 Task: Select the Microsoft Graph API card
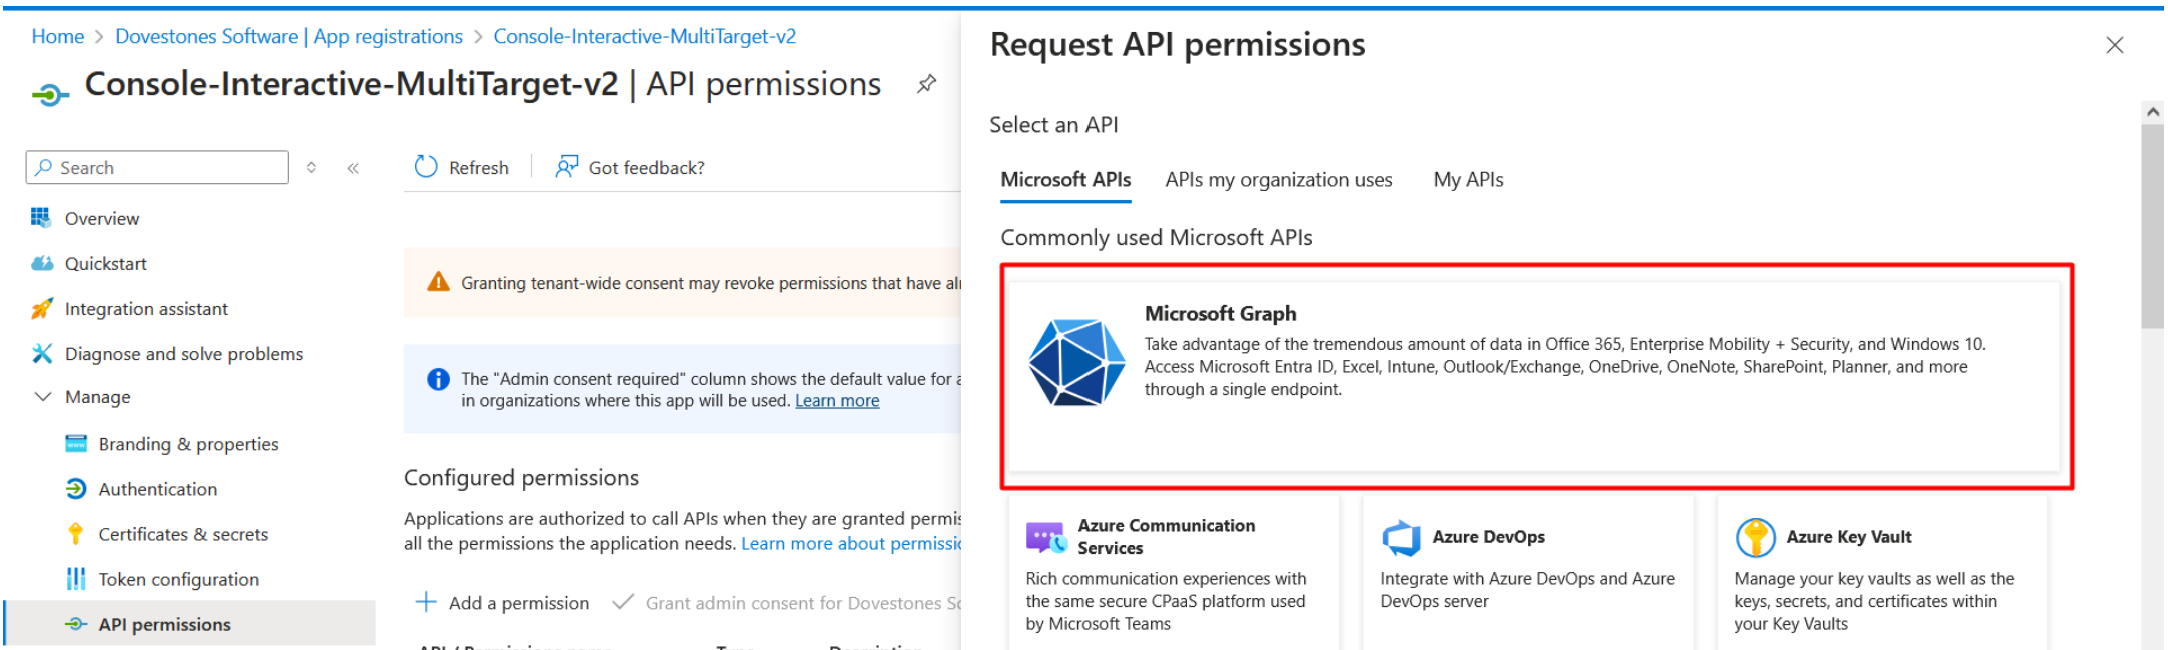coord(1535,376)
